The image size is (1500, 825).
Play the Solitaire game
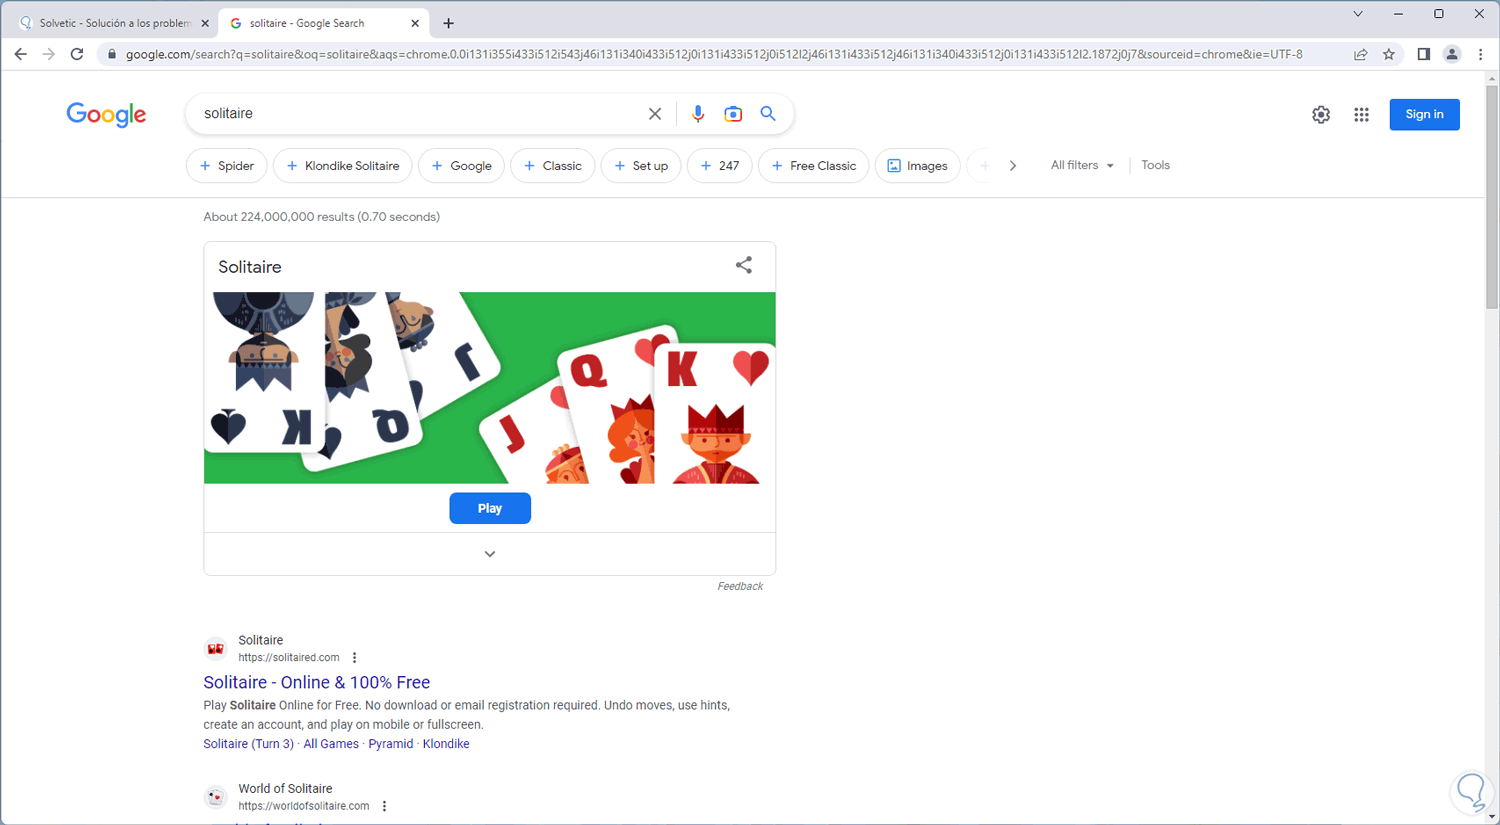coord(490,508)
